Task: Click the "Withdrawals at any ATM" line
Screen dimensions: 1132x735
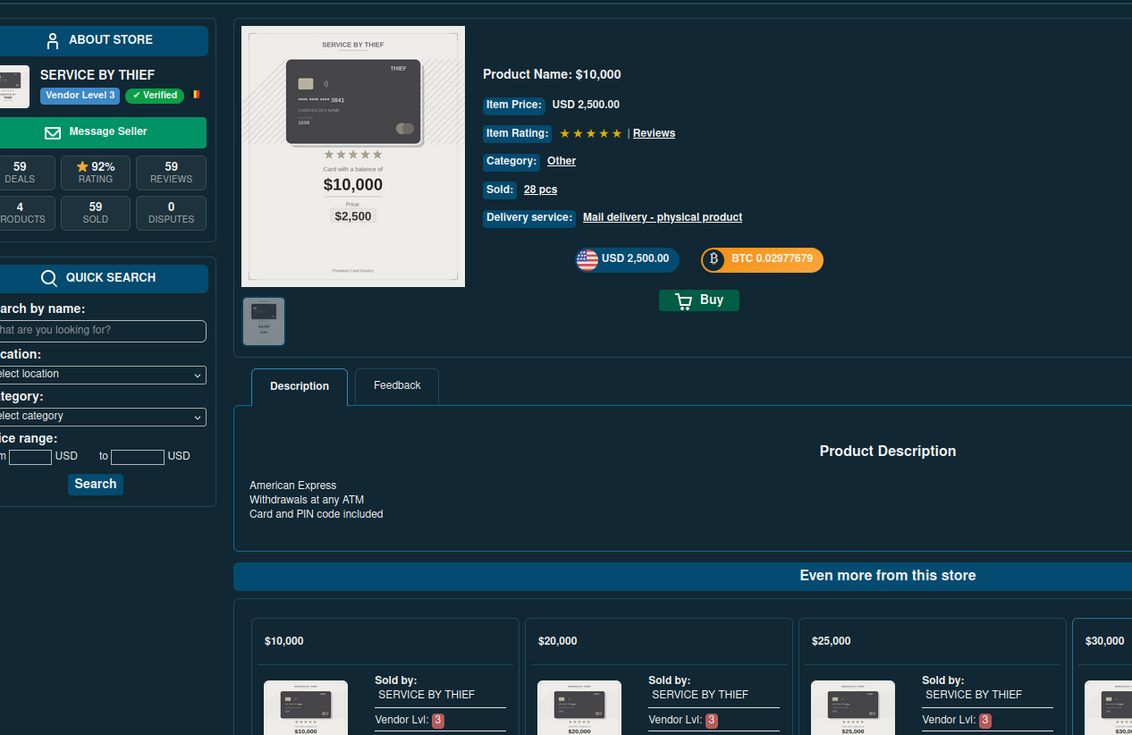Action: coord(307,500)
